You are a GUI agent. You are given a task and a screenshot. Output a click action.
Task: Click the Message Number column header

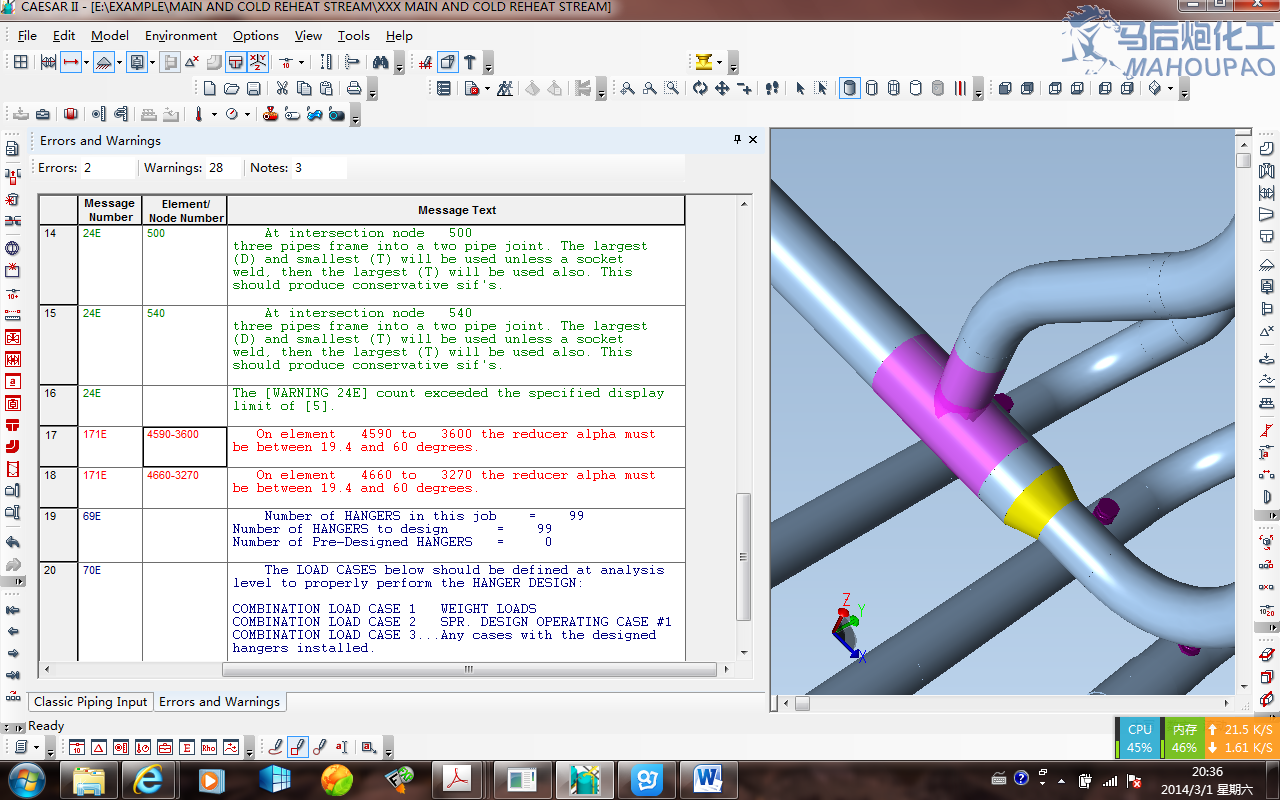point(110,210)
